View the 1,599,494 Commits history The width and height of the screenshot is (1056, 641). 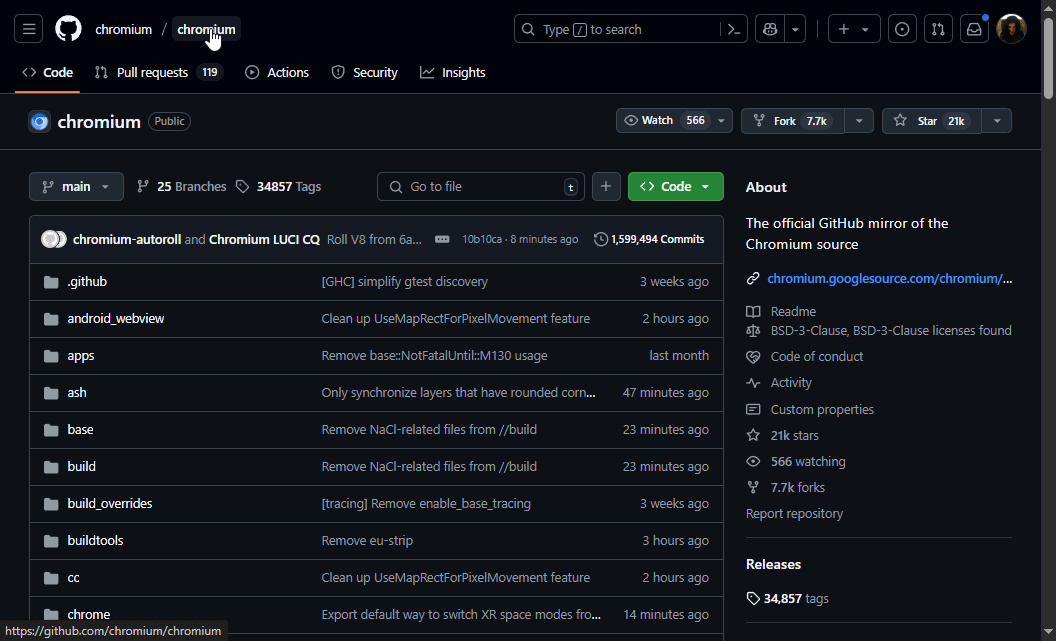click(649, 239)
